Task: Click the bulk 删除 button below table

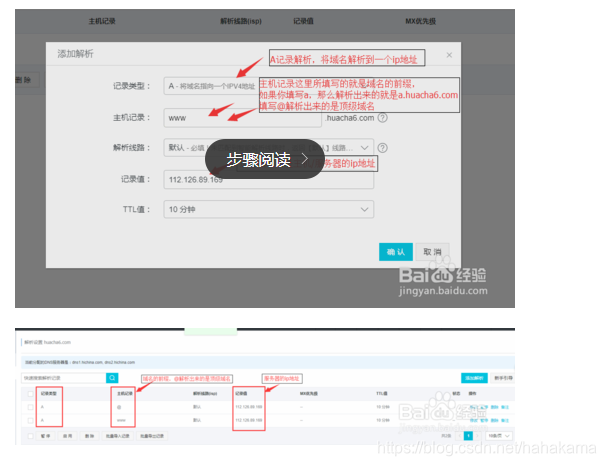Action: pos(89,436)
